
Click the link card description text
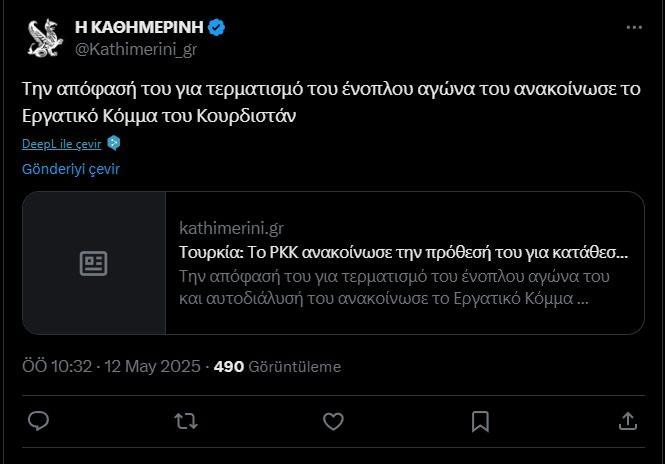394,288
